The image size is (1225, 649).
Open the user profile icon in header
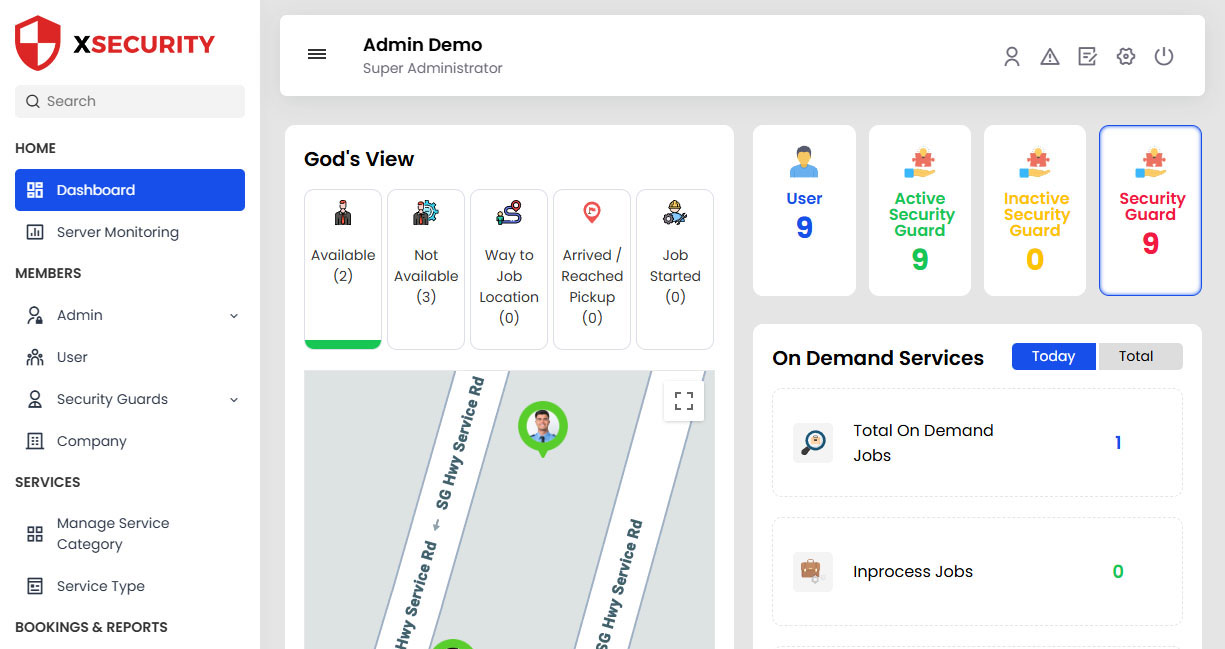(1012, 57)
